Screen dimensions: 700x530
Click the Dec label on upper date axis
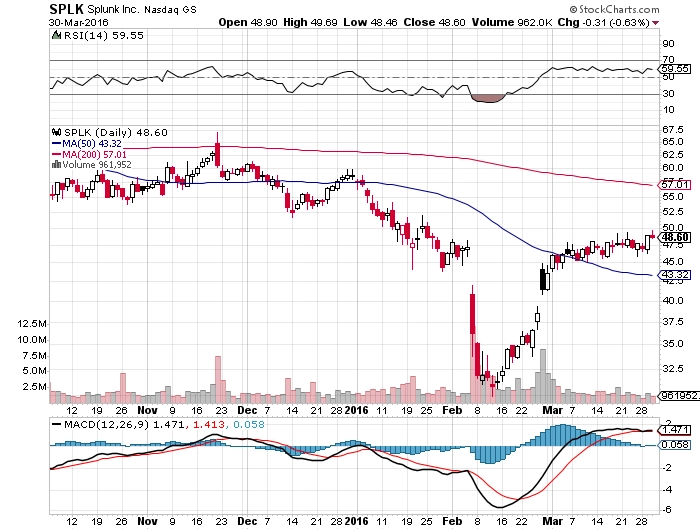(x=247, y=410)
